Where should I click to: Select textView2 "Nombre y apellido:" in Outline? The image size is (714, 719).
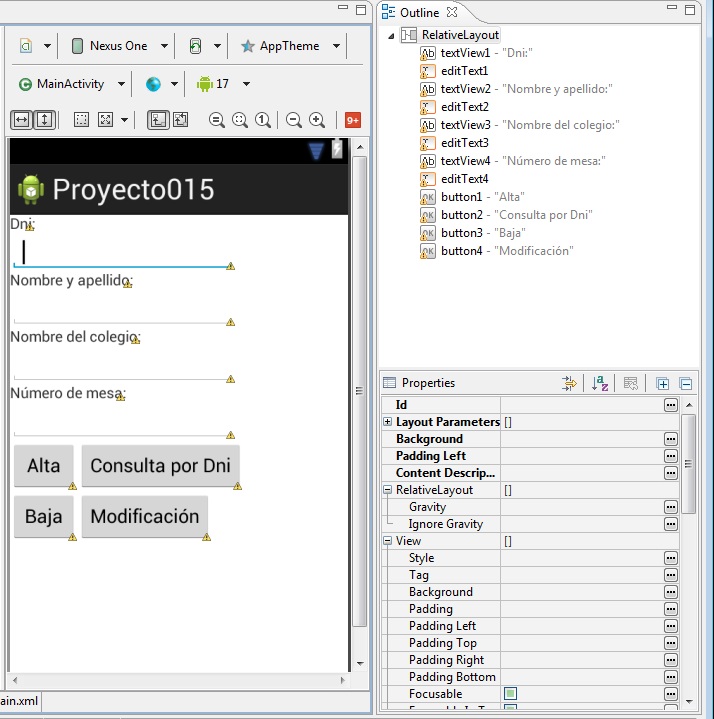click(516, 89)
